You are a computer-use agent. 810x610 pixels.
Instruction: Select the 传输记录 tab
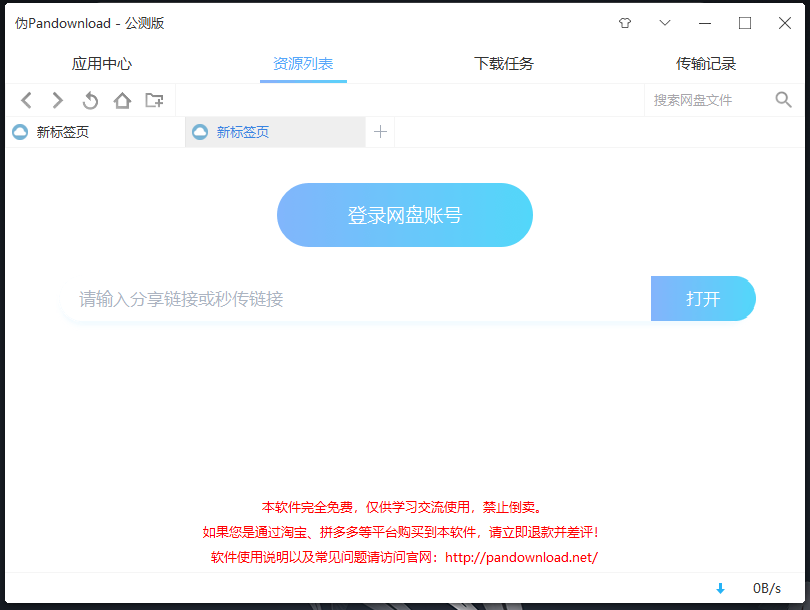[706, 64]
